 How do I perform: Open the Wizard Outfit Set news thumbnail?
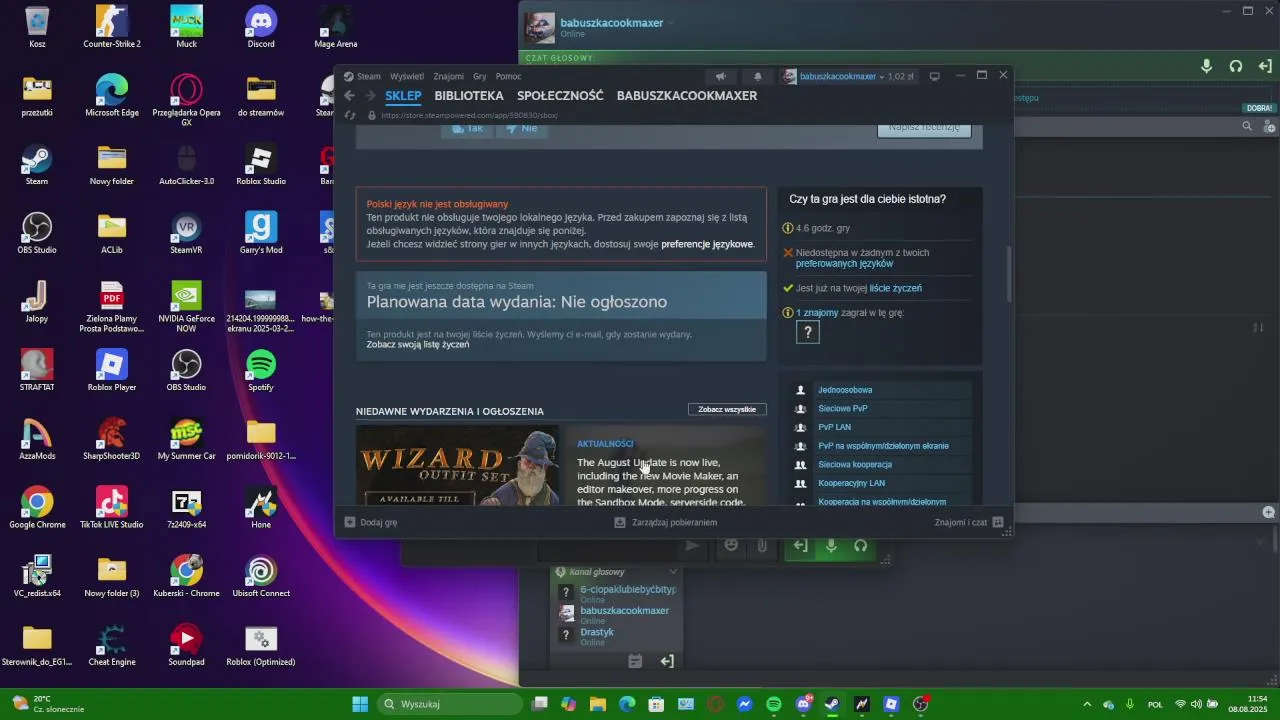[458, 466]
